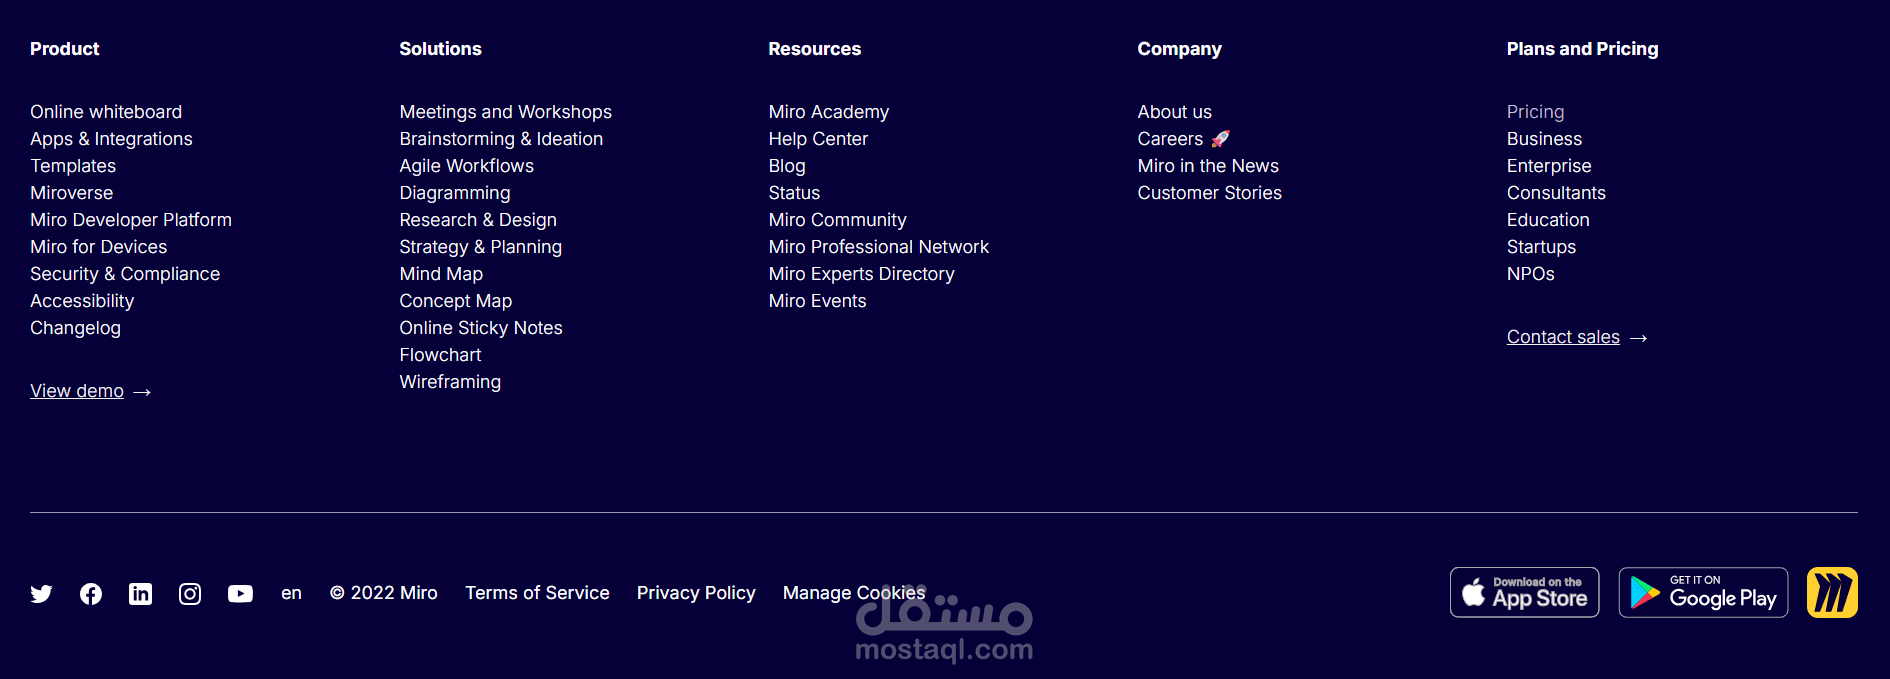Click Brainstorming & Ideation
Screen dimensions: 1890x679
[501, 139]
